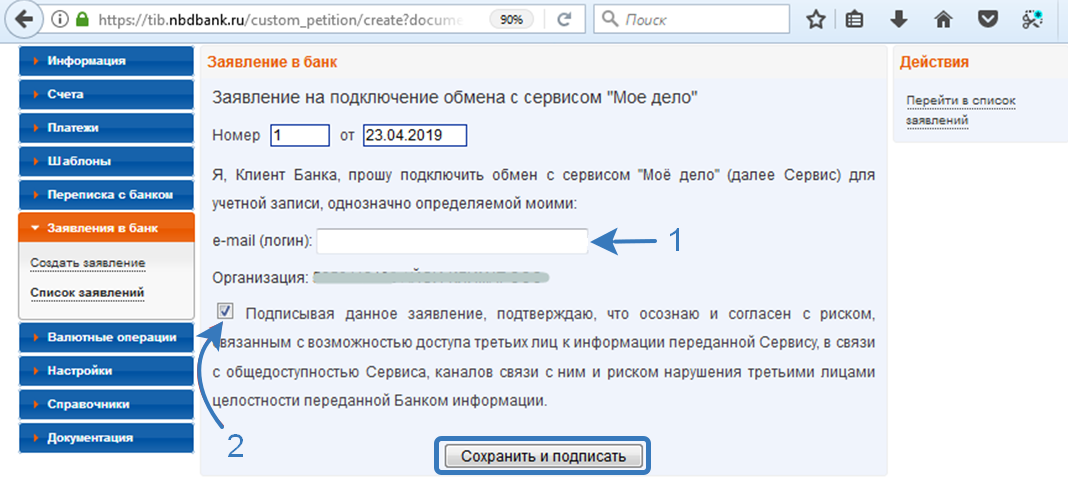Click the Сохранить и подписать button
This screenshot has height=493, width=1068.
pos(544,456)
